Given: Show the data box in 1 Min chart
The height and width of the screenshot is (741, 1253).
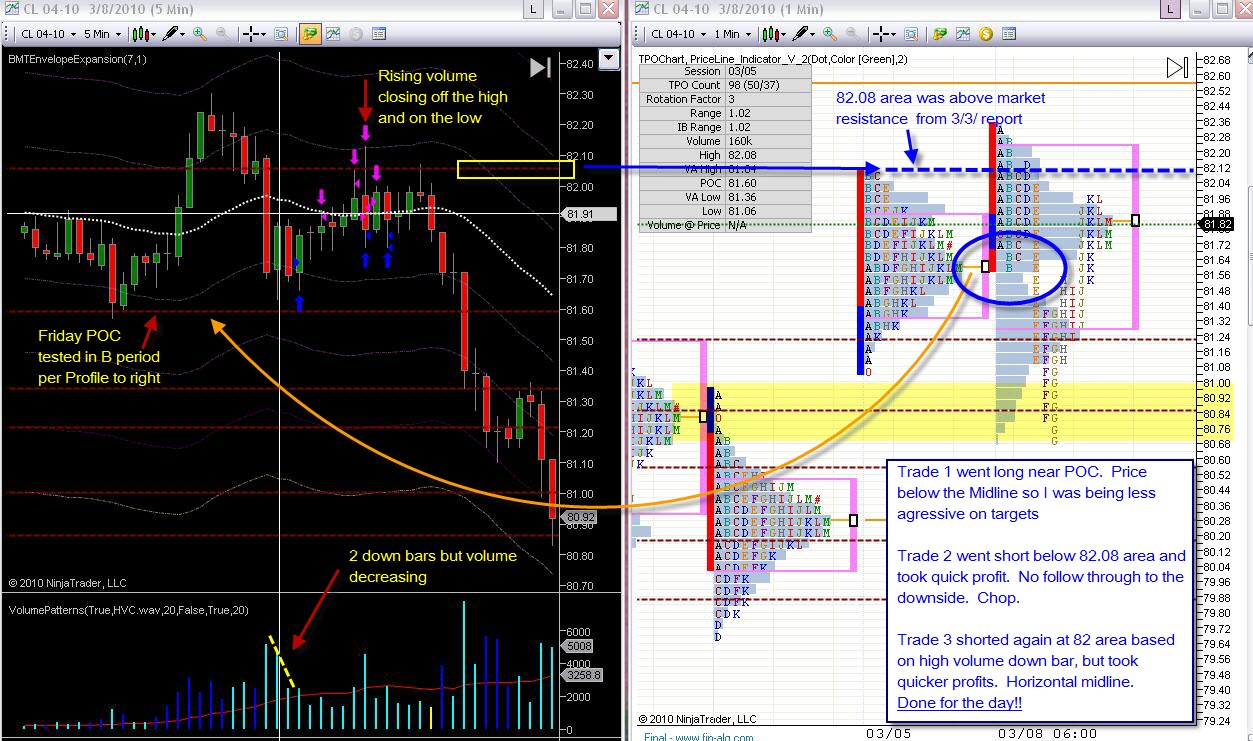Looking at the screenshot, I should 911,34.
